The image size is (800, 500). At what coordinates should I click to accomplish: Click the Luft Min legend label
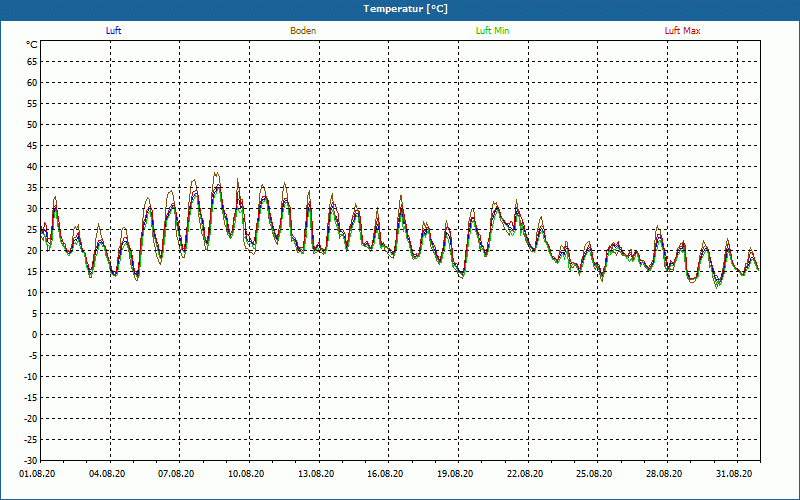point(492,31)
